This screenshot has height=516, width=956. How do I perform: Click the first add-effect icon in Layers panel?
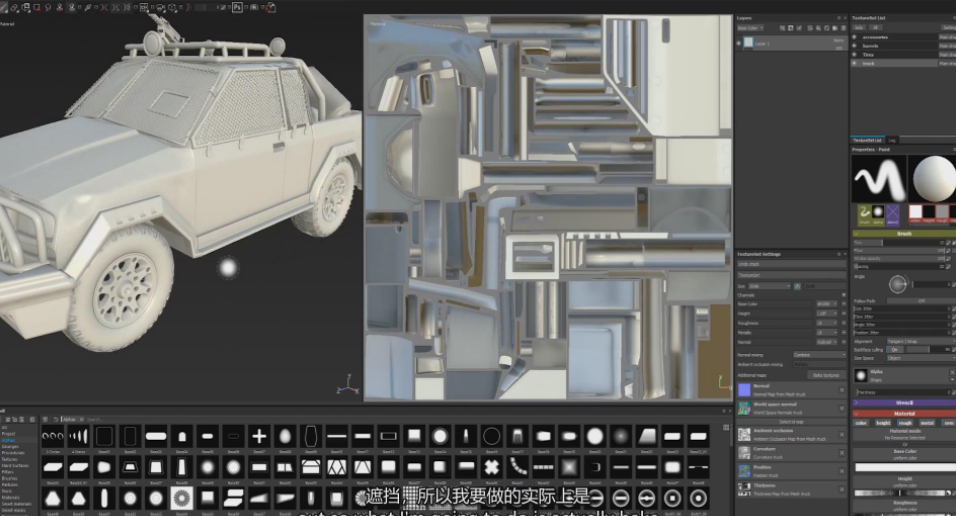tap(782, 28)
